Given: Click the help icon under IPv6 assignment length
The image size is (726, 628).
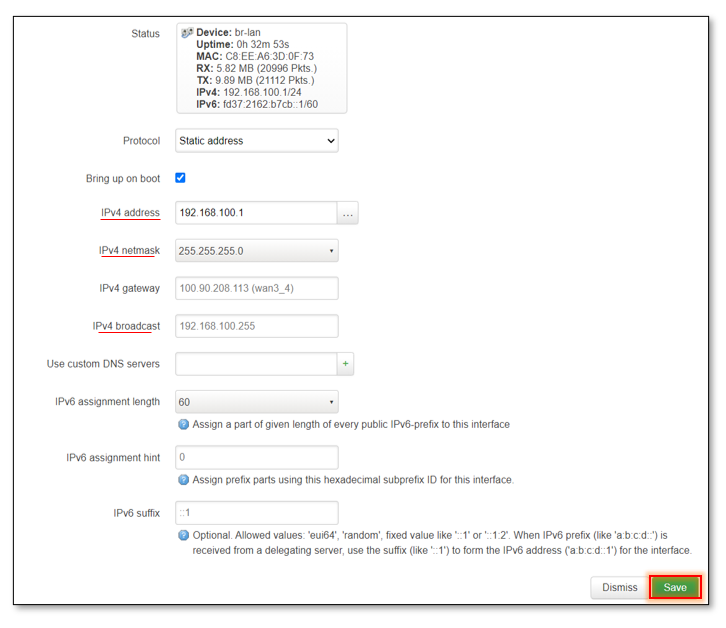Looking at the screenshot, I should [x=183, y=424].
